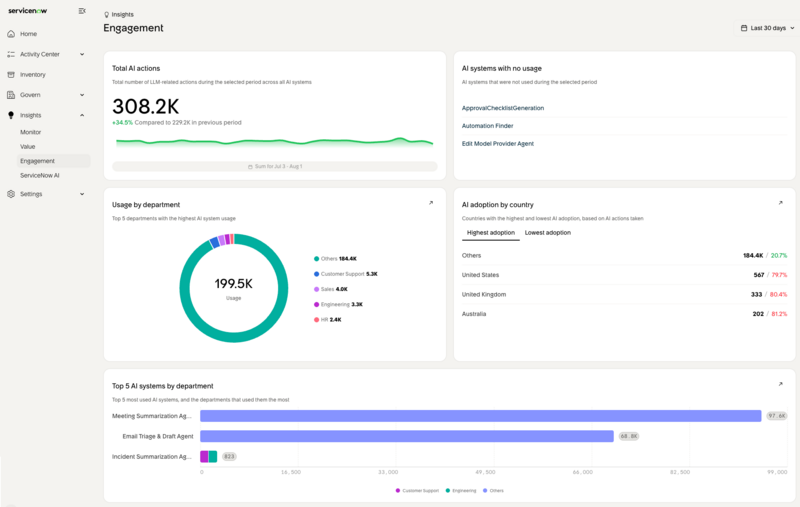Click the Govern building icon
The width and height of the screenshot is (800, 507).
coord(11,95)
